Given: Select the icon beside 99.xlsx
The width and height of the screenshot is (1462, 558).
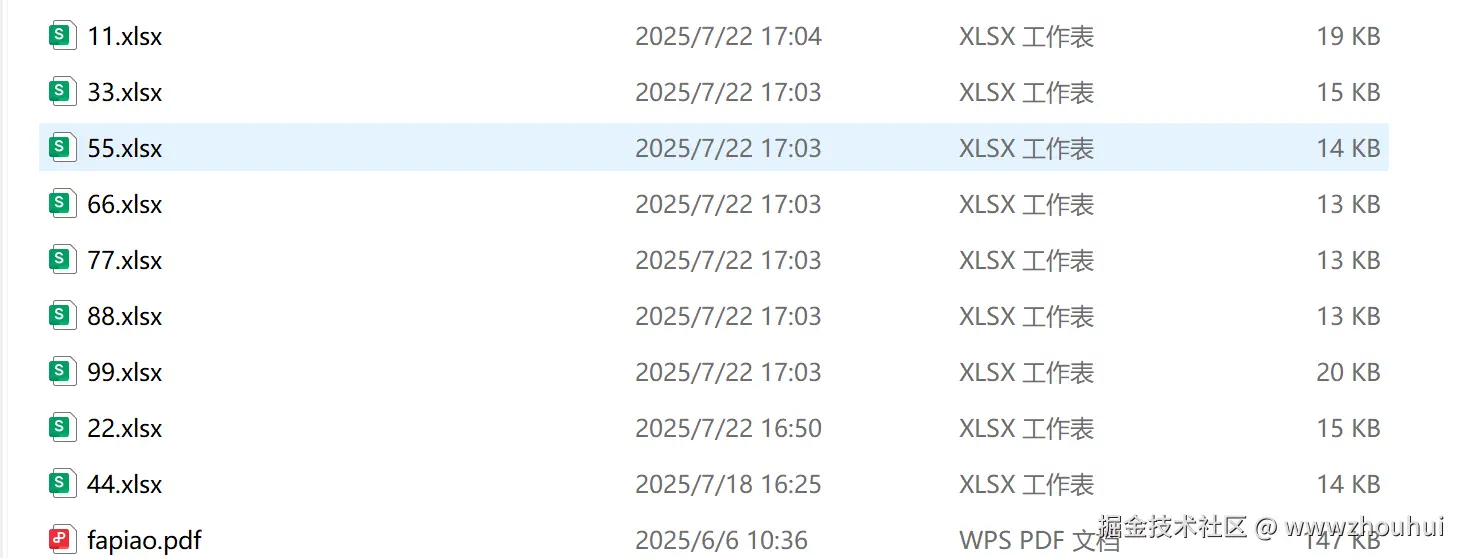Looking at the screenshot, I should pyautogui.click(x=62, y=372).
